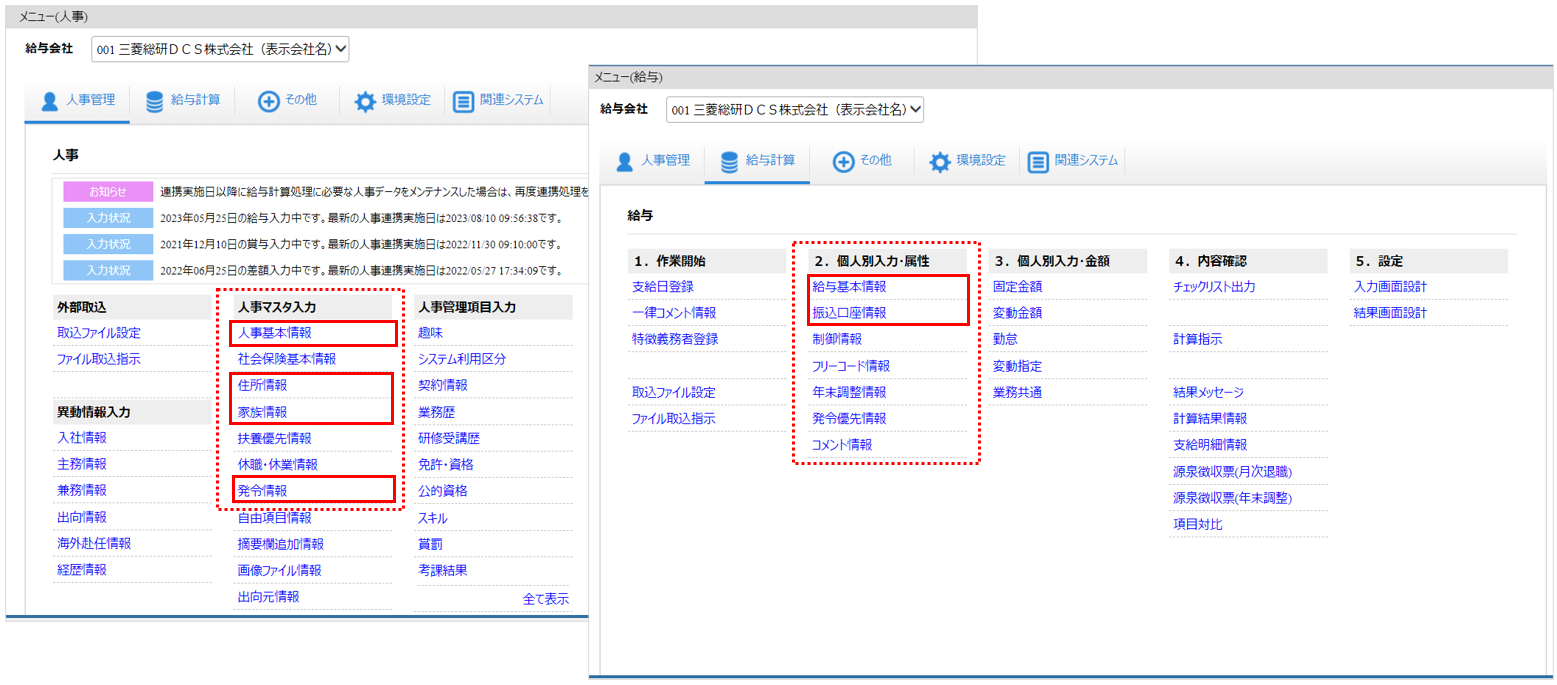The height and width of the screenshot is (685, 1557).
Task: Click the pink お知らせ badge
Action: pos(108,192)
